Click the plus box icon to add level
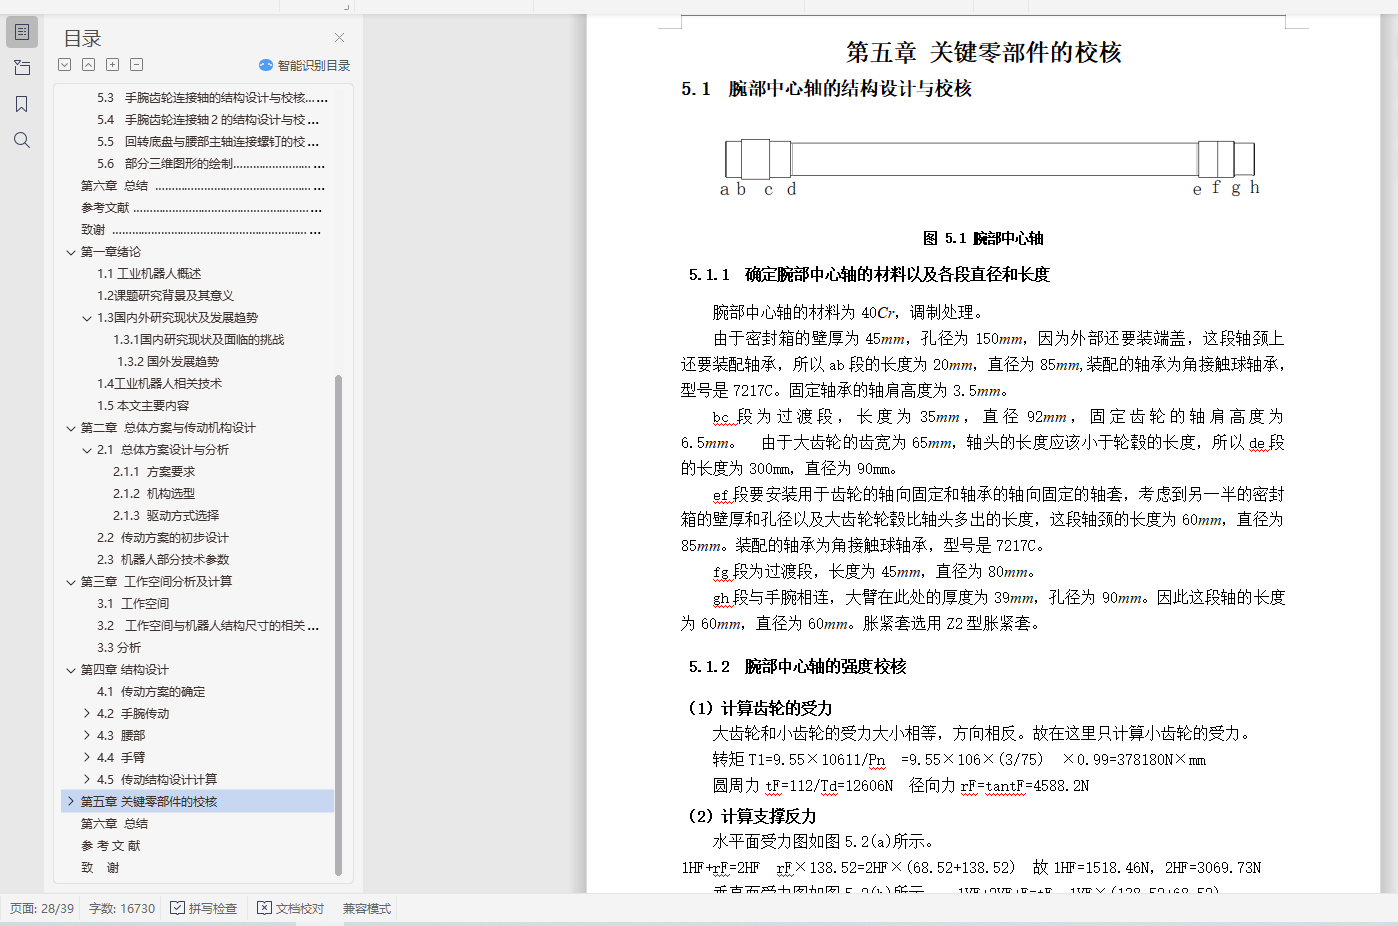The width and height of the screenshot is (1398, 926). coord(113,65)
